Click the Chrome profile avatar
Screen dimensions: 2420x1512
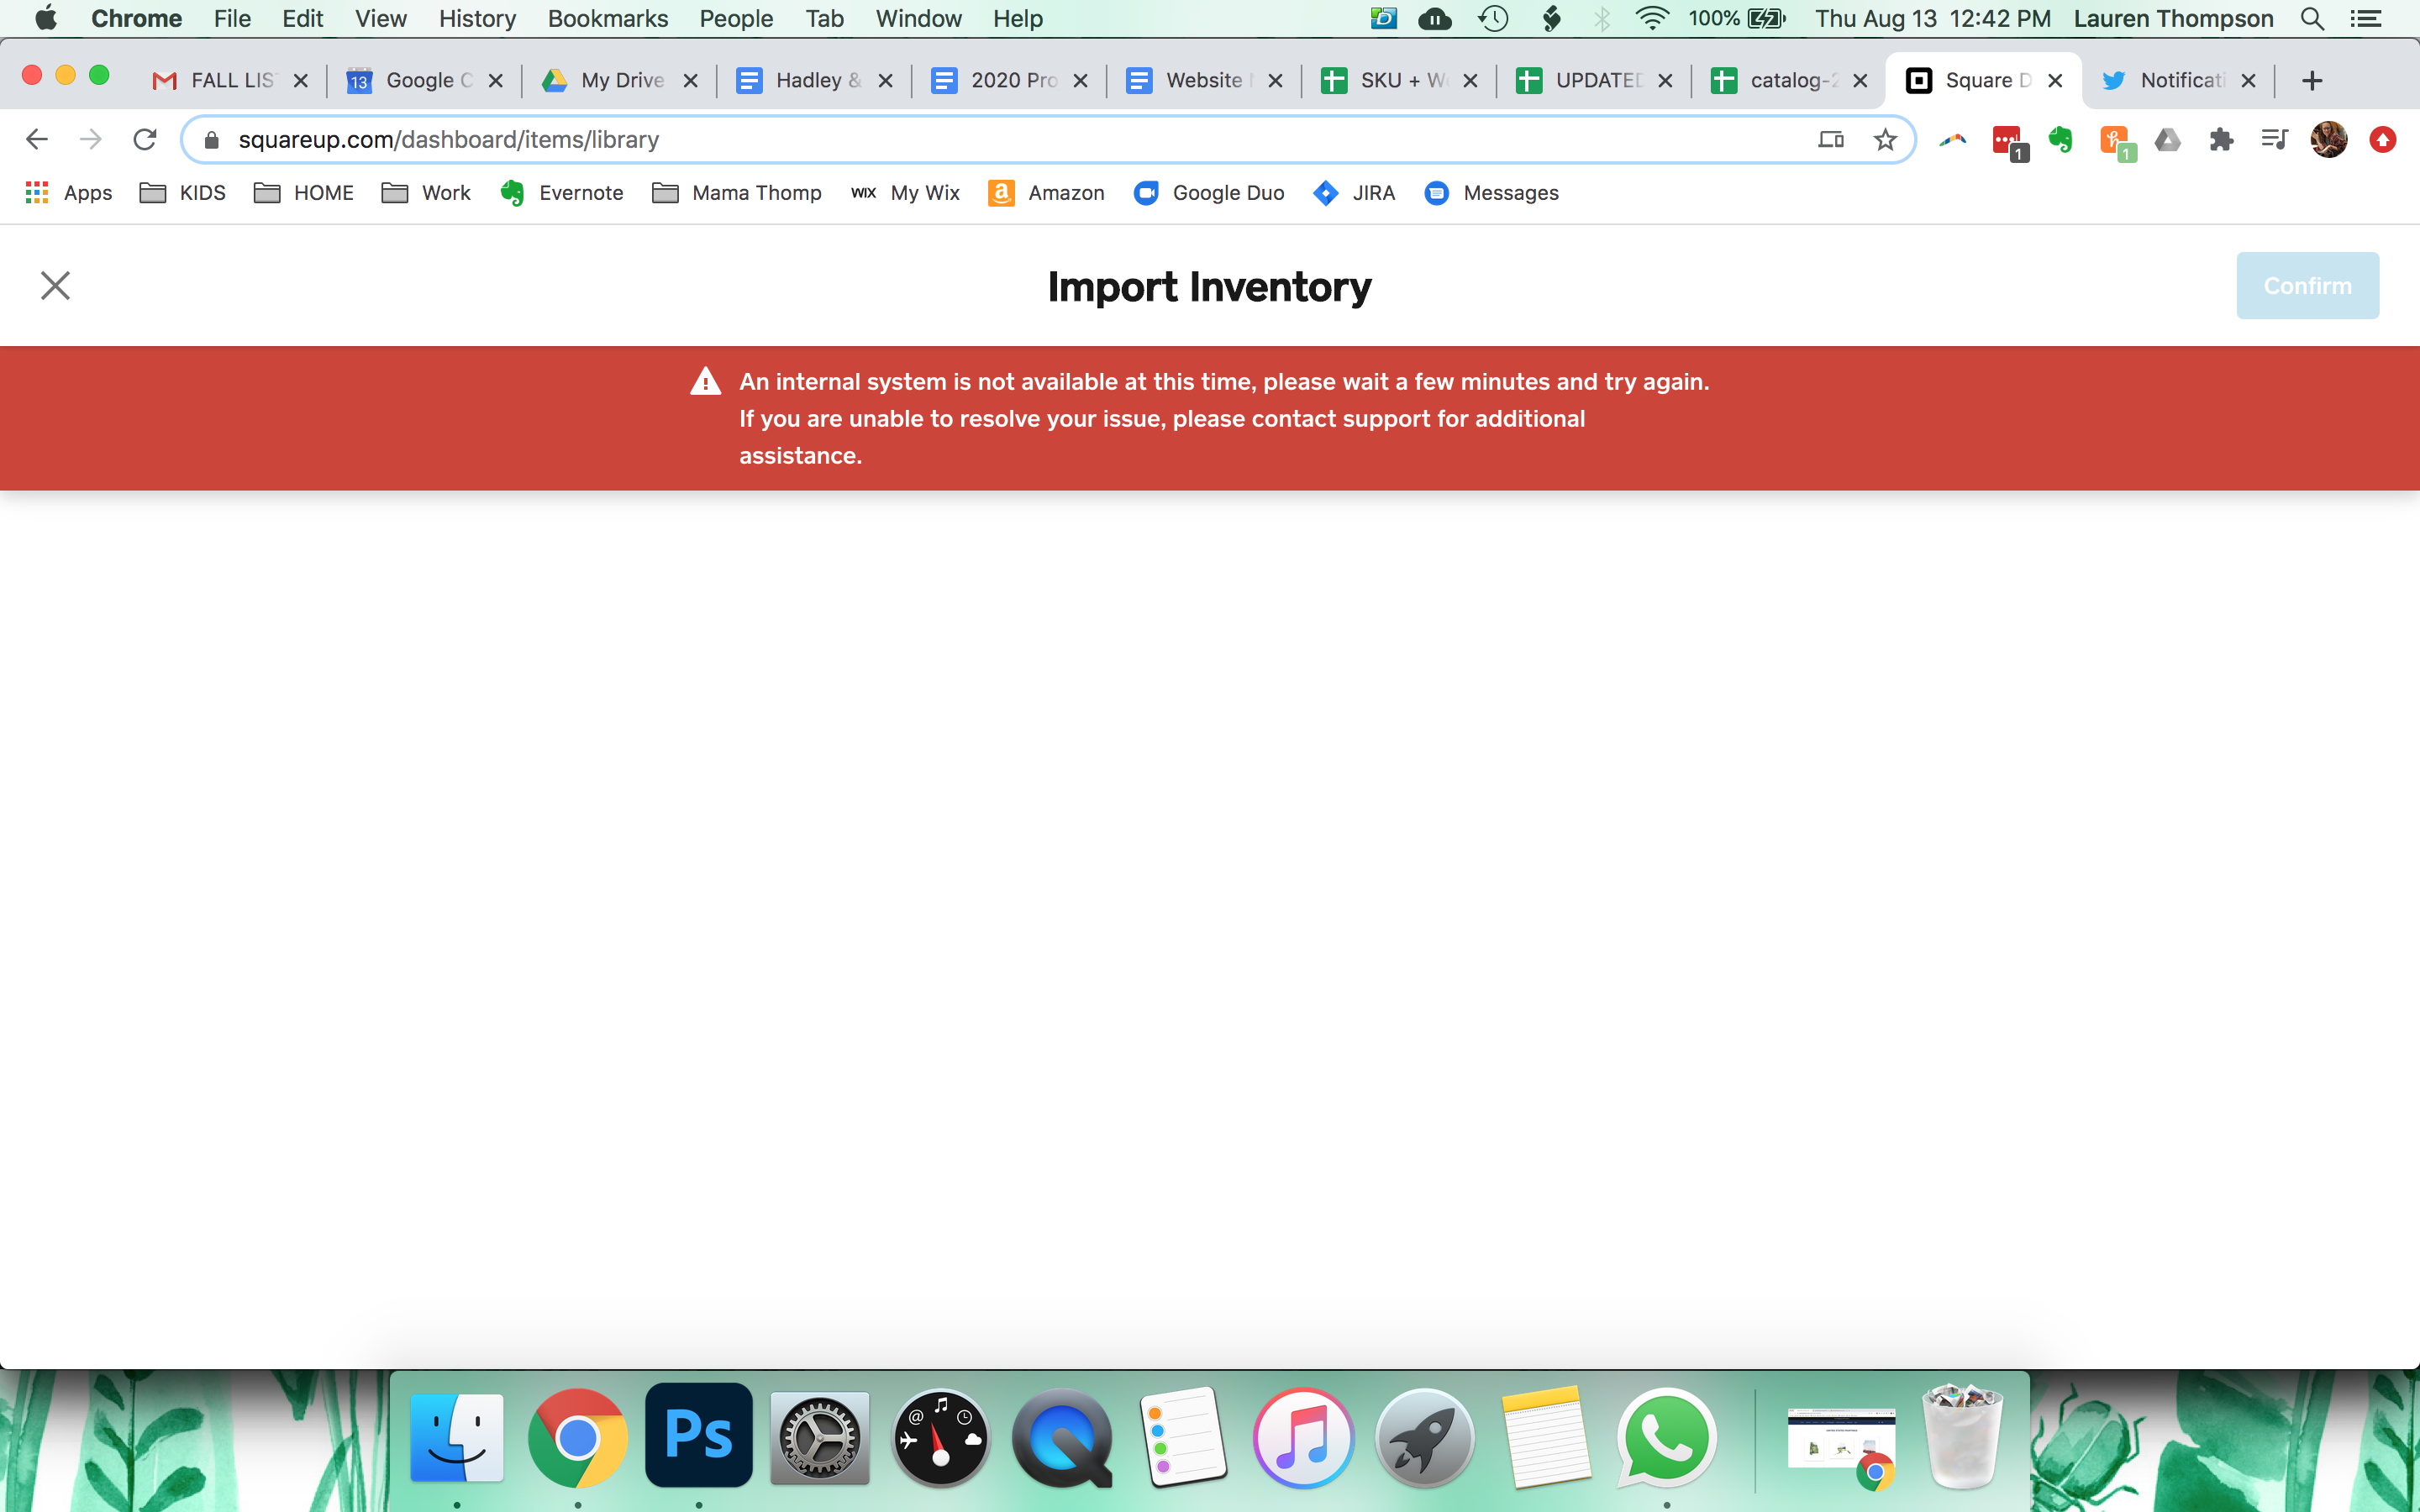coord(2329,140)
